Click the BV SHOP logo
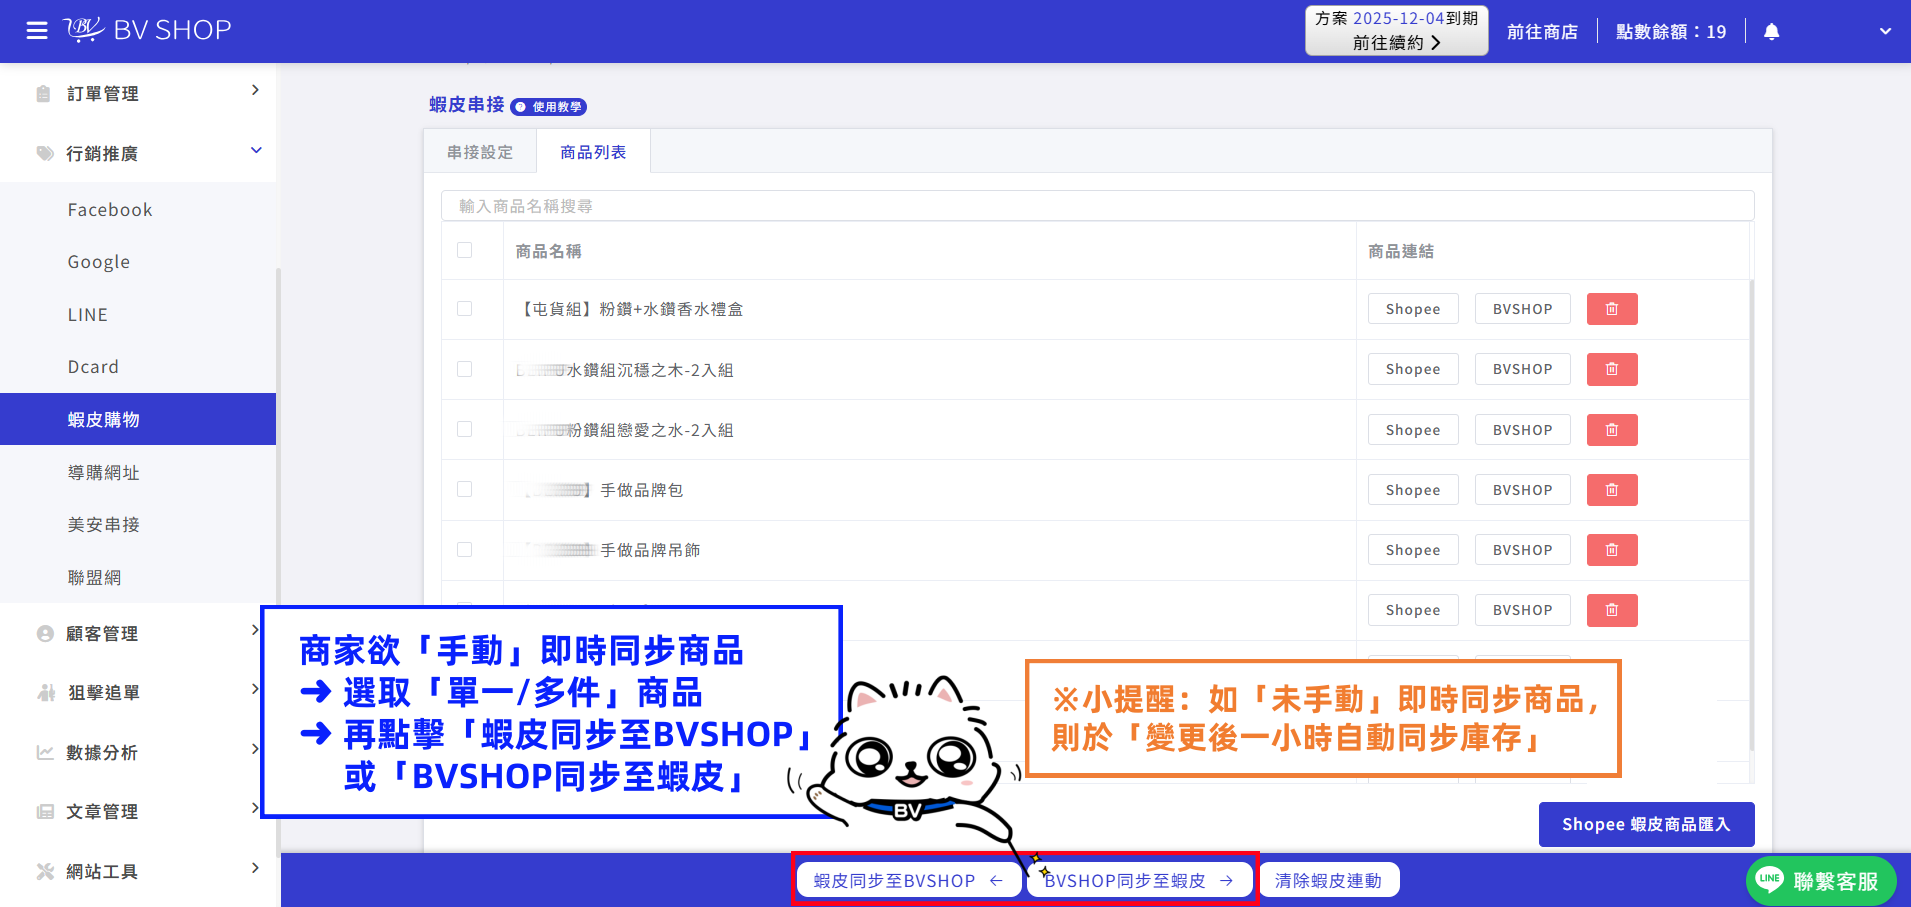The height and width of the screenshot is (907, 1911). [x=147, y=30]
